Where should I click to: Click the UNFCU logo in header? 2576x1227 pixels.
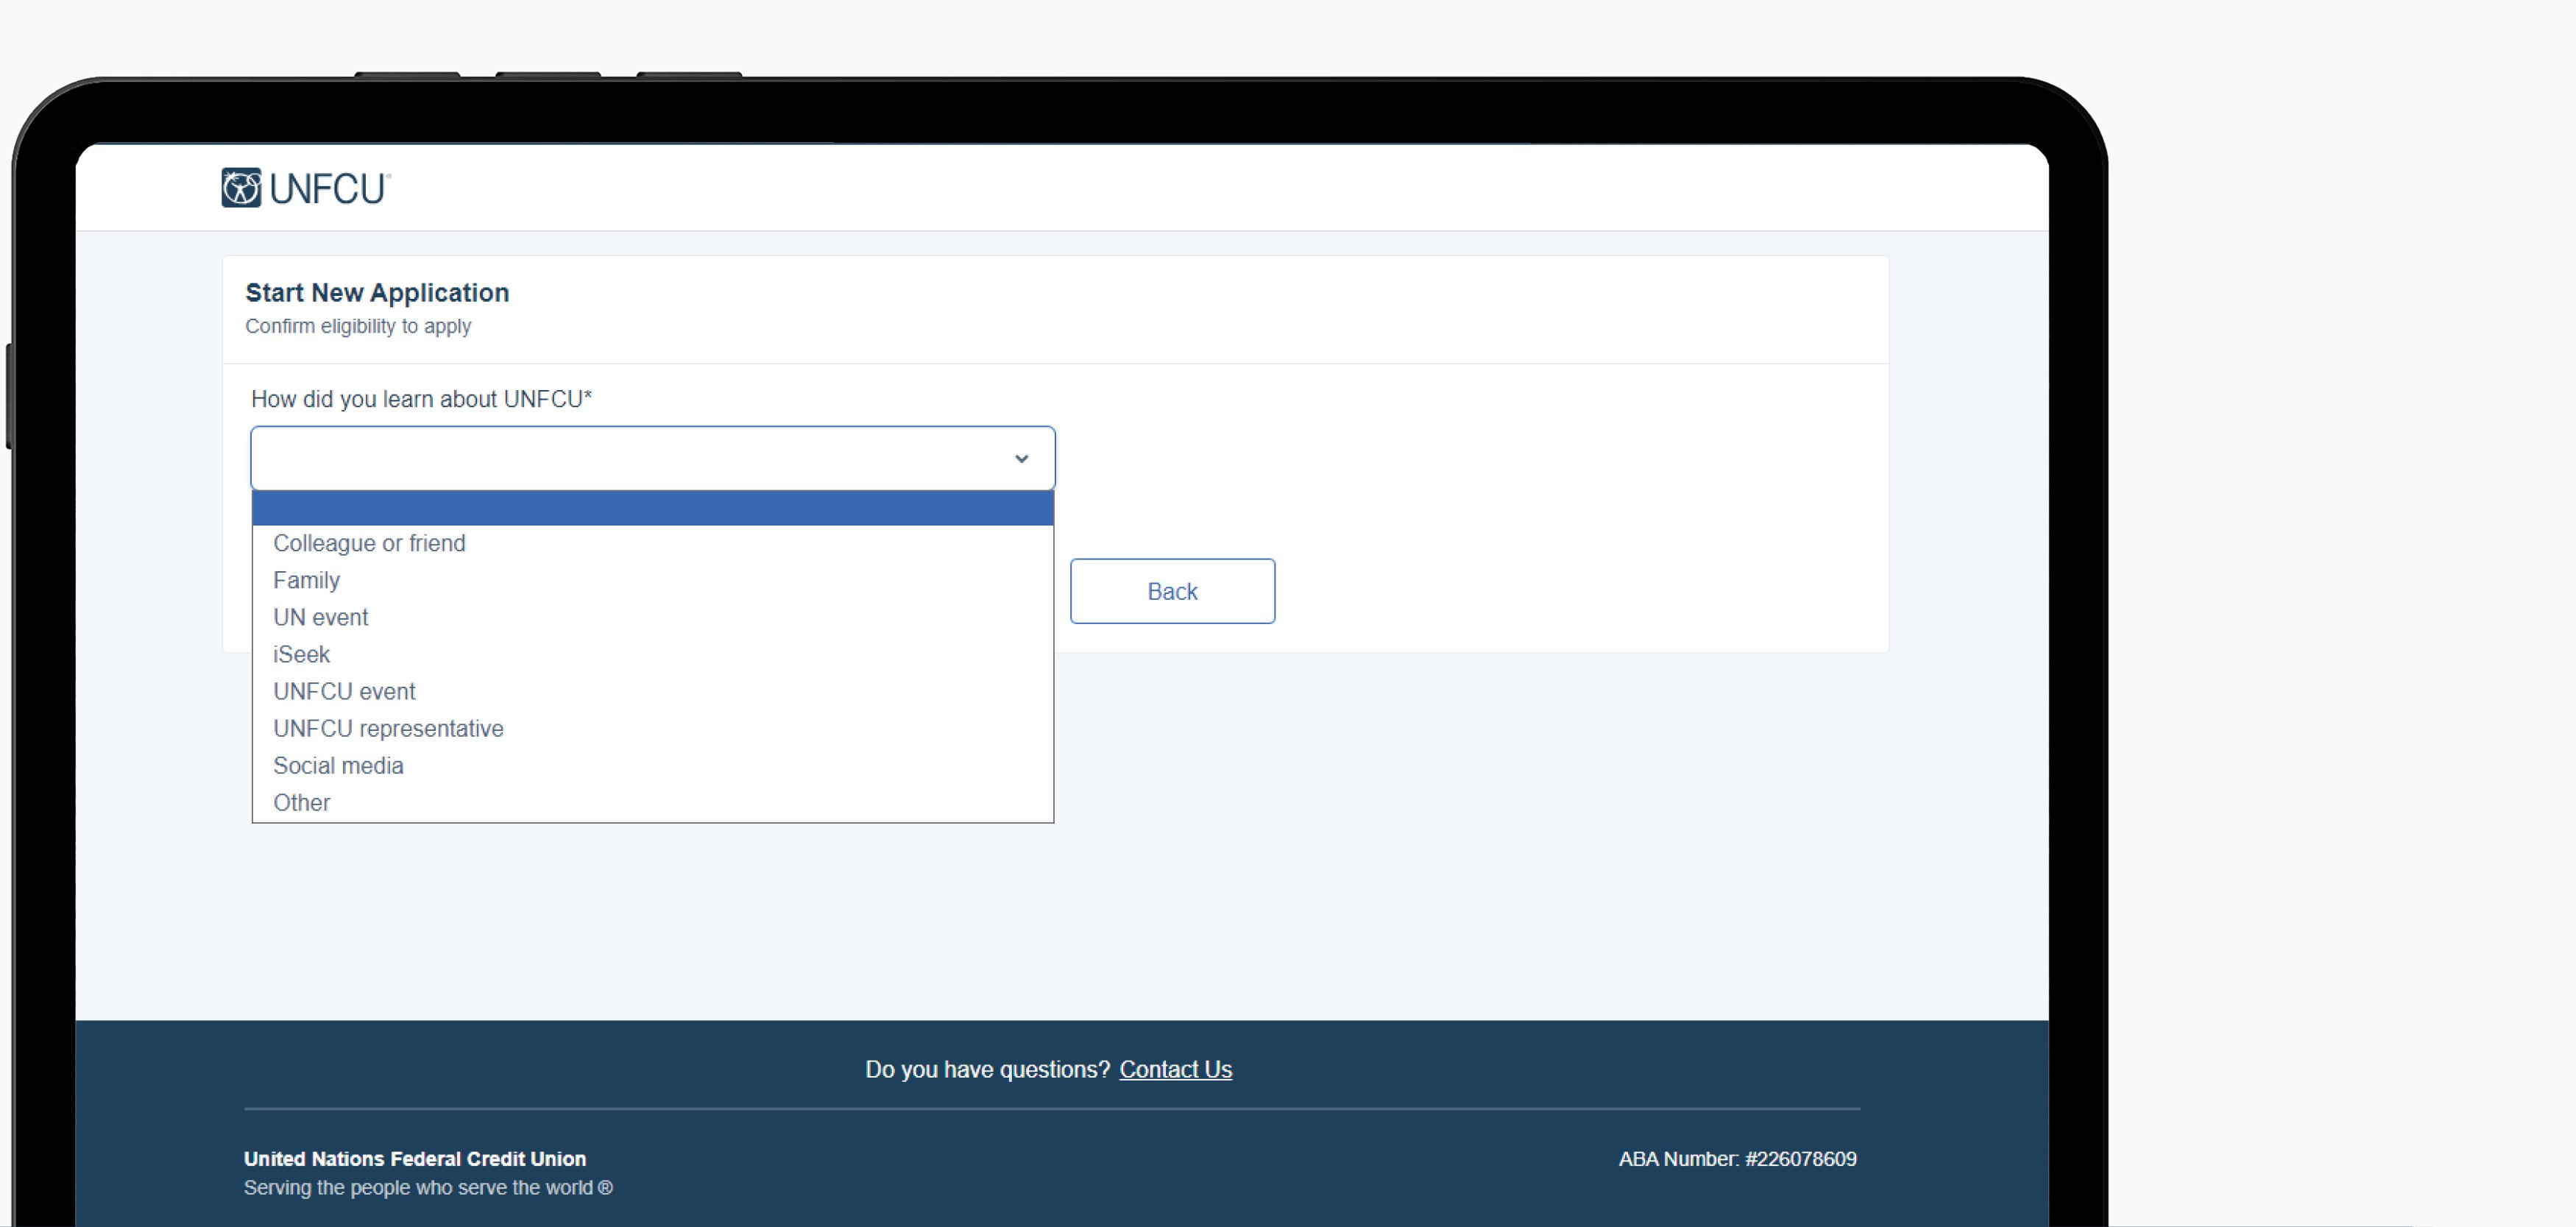pos(306,188)
